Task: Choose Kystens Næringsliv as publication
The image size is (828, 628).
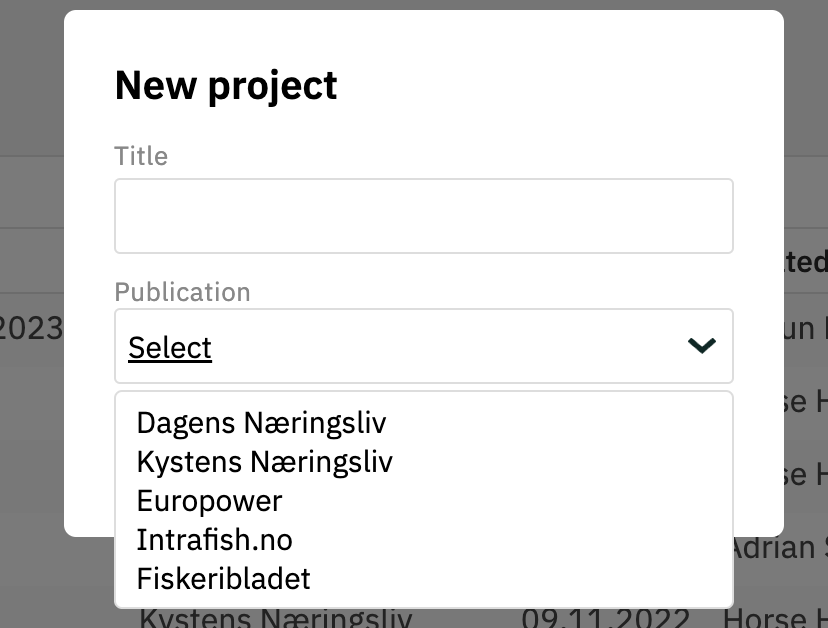Action: coord(264,461)
